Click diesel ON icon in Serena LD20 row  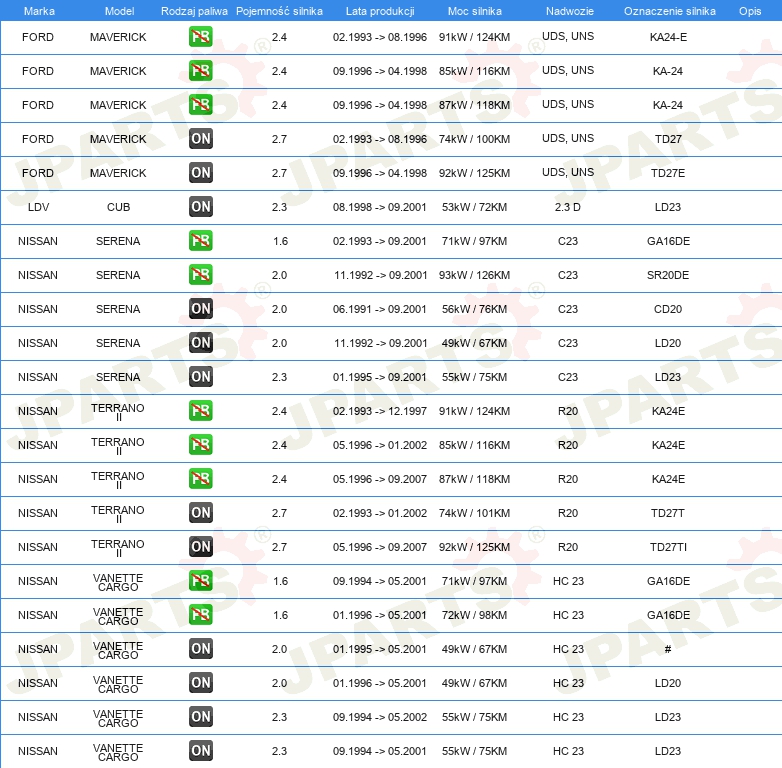(x=200, y=343)
